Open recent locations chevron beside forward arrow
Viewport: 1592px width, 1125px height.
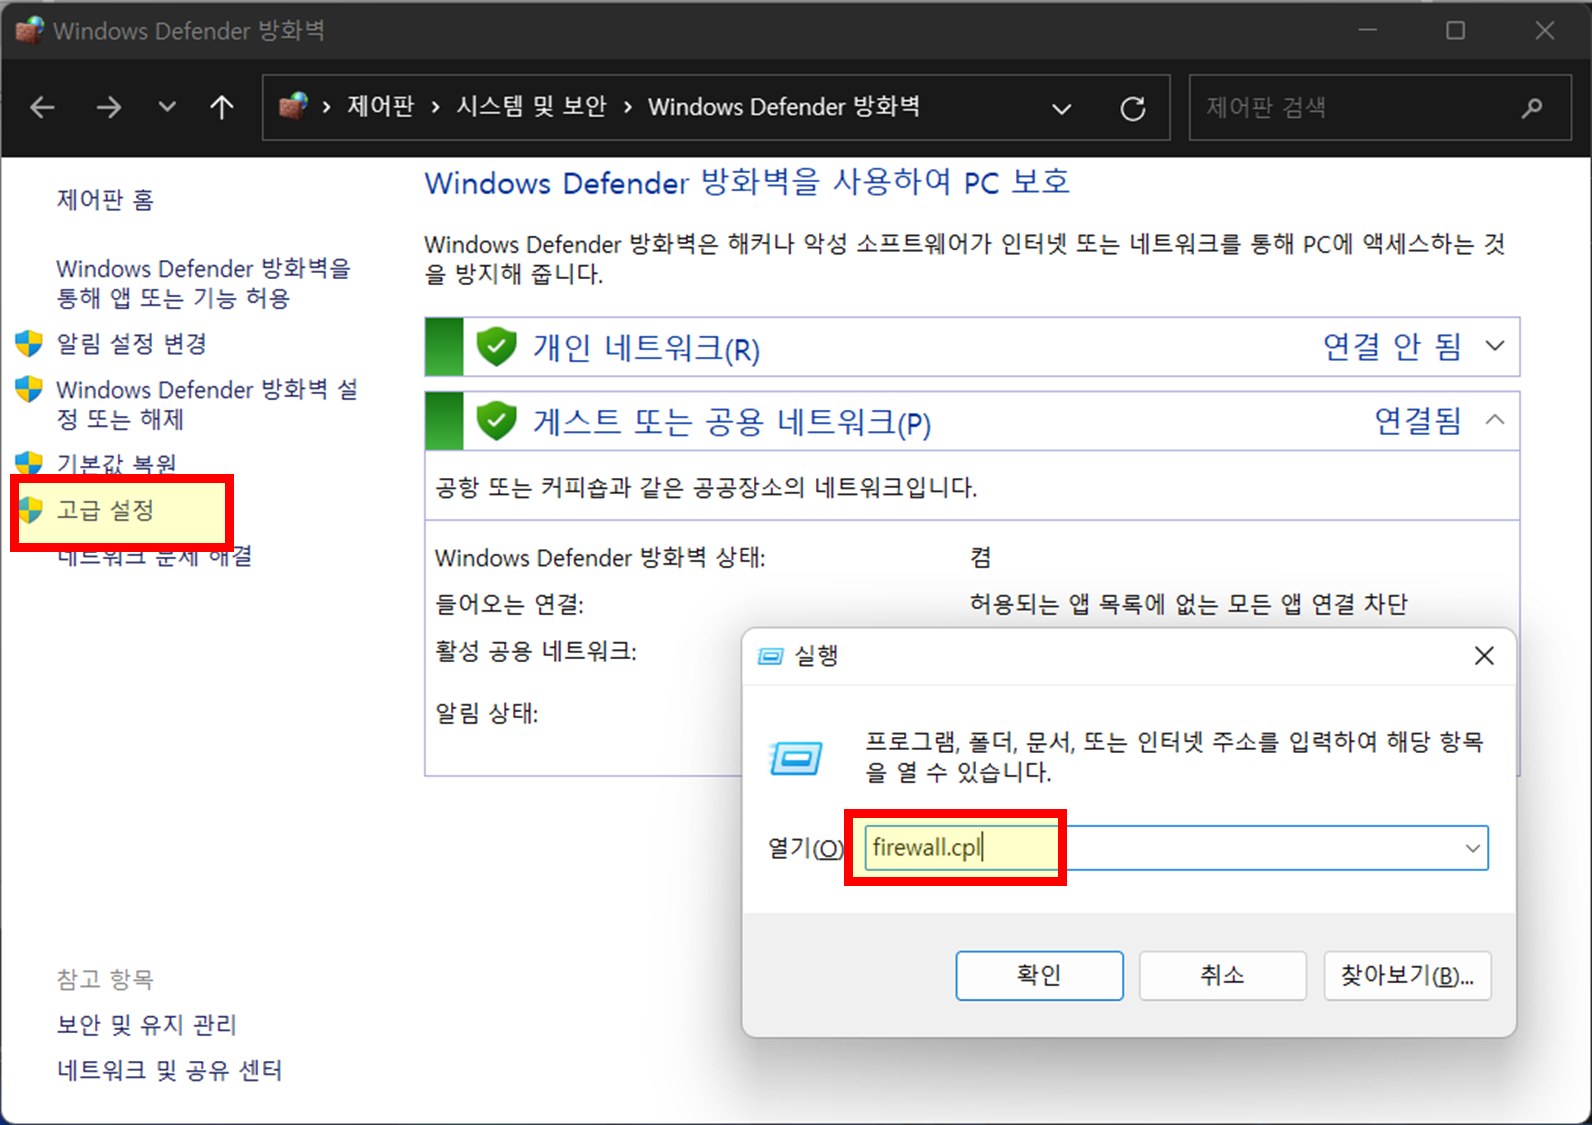pyautogui.click(x=167, y=107)
